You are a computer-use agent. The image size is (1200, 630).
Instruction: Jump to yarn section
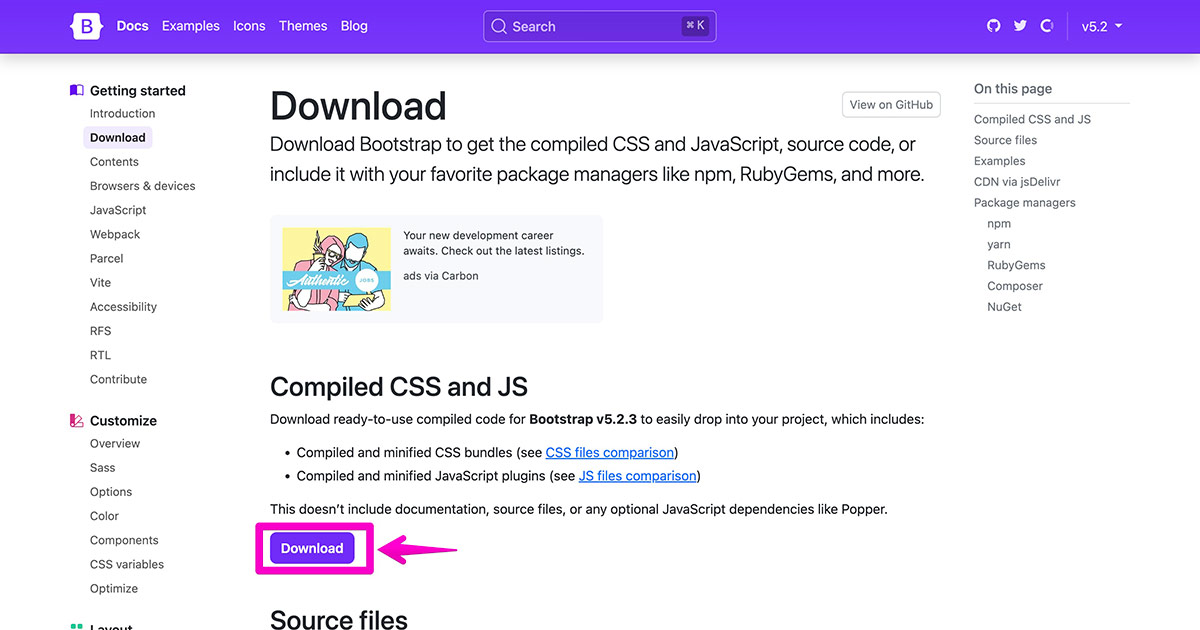(999, 244)
